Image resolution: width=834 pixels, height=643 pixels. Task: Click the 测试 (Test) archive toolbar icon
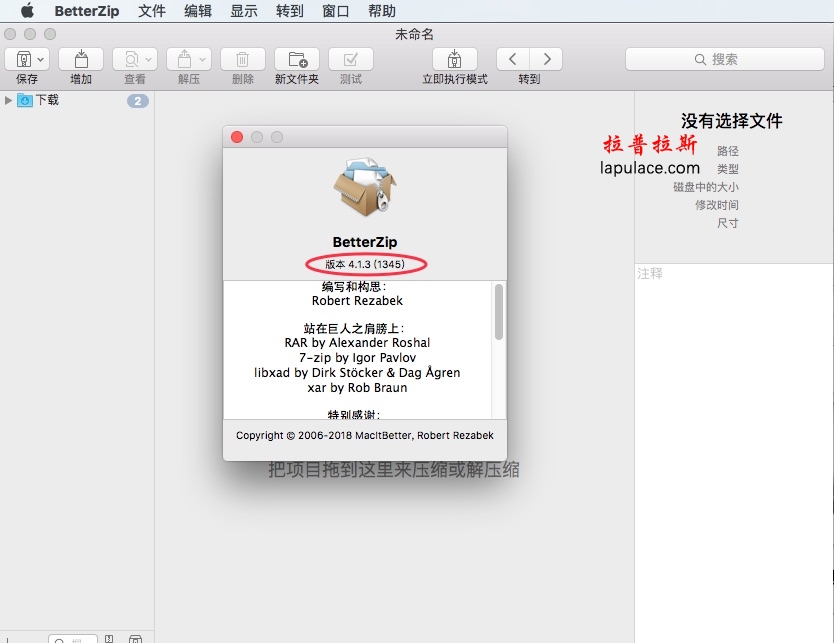click(351, 59)
